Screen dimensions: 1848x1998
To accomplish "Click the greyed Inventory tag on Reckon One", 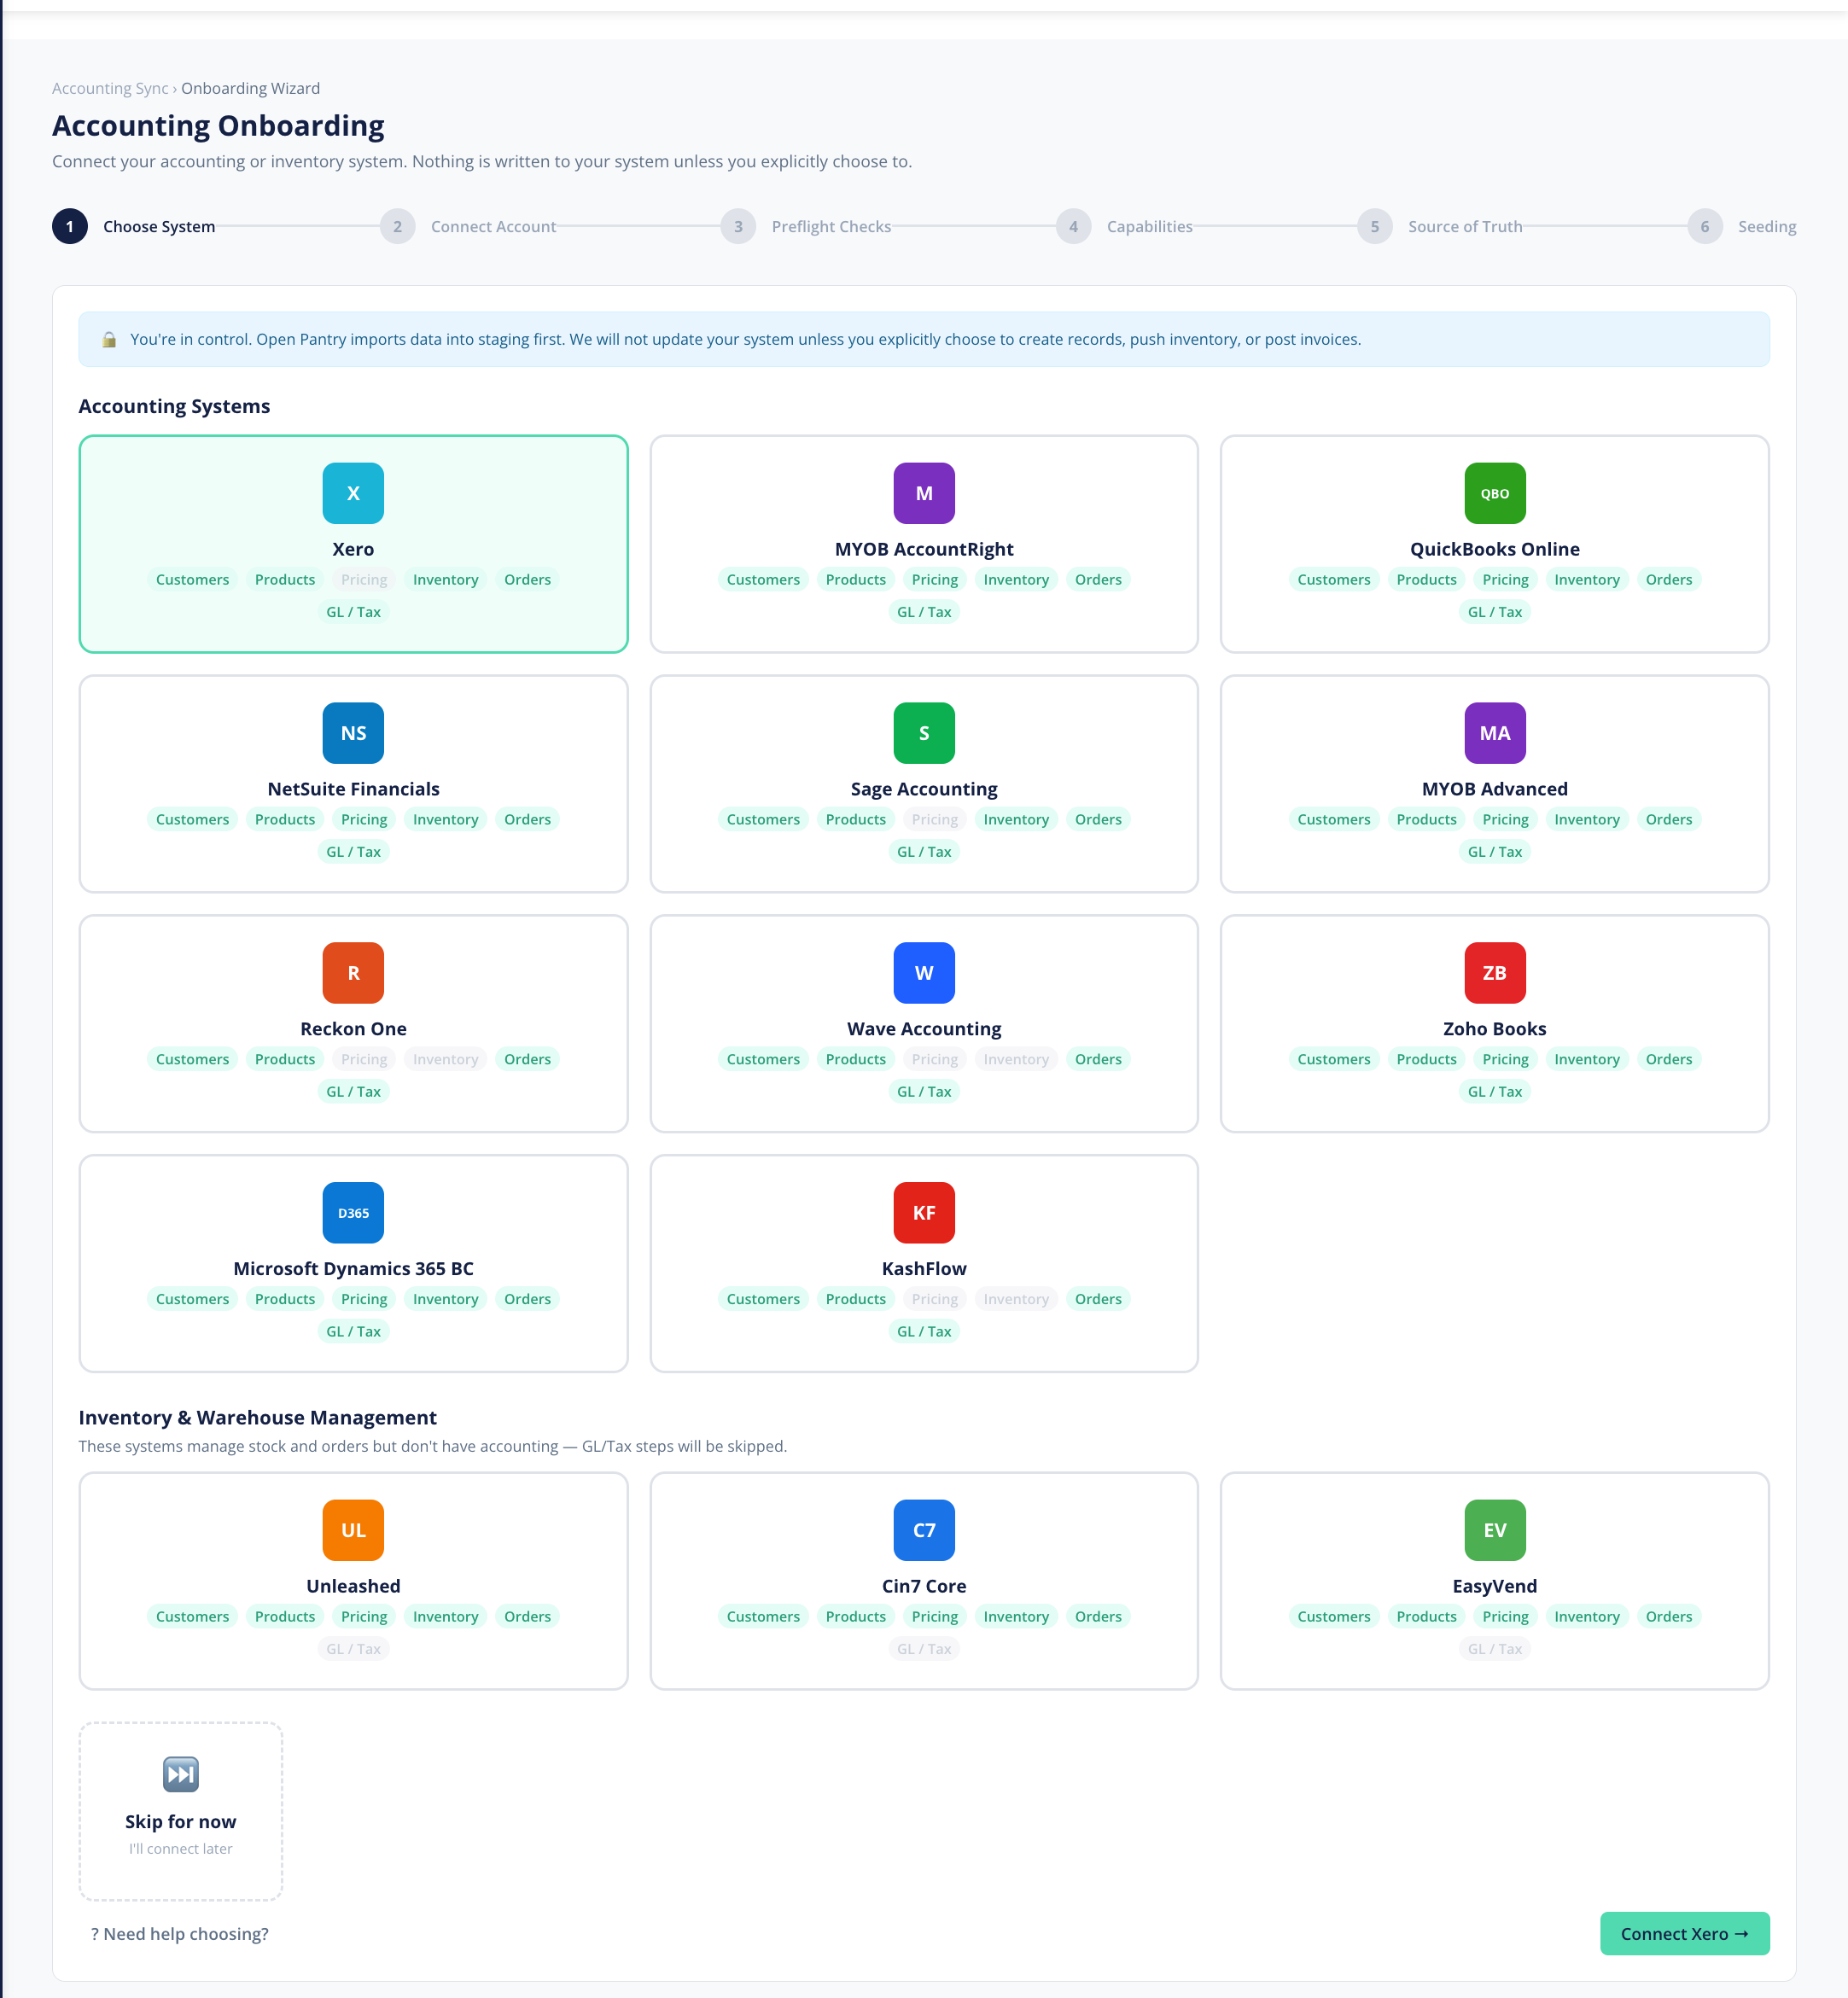I will (x=445, y=1060).
